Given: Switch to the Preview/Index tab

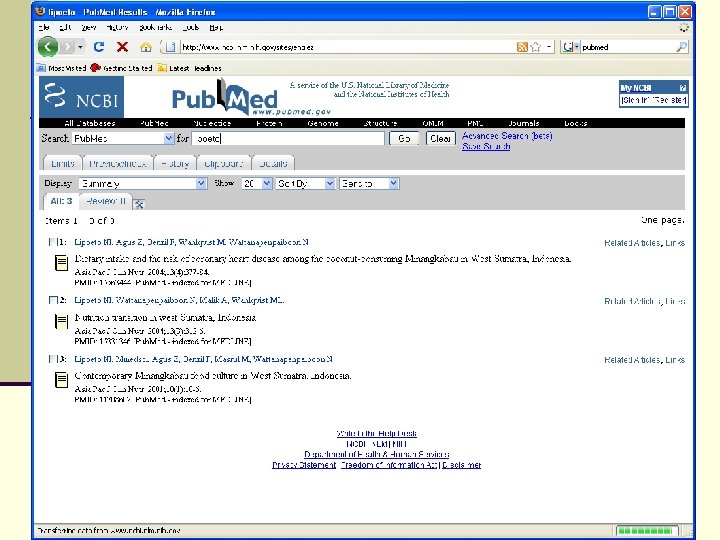Looking at the screenshot, I should tap(118, 163).
